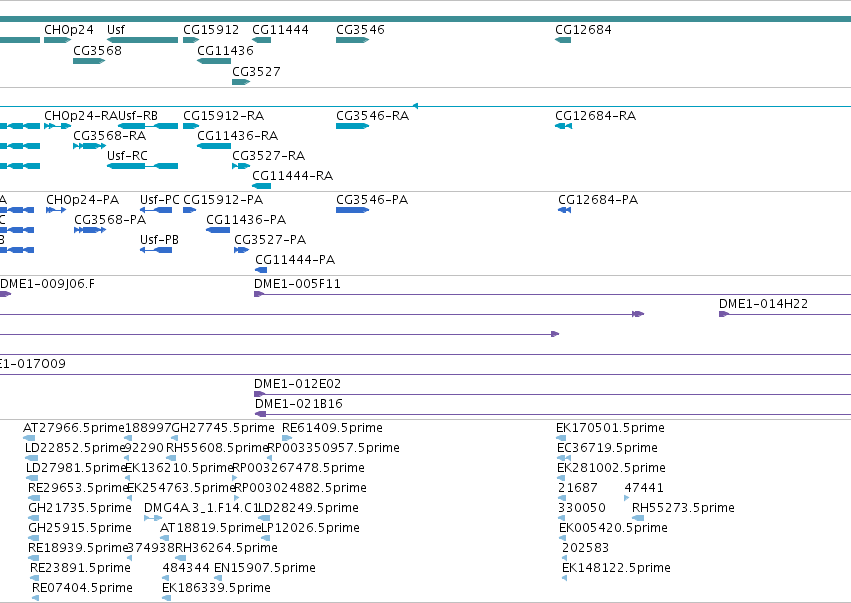Select protein Usf-PC label
851x603 pixels.
[x=160, y=200]
